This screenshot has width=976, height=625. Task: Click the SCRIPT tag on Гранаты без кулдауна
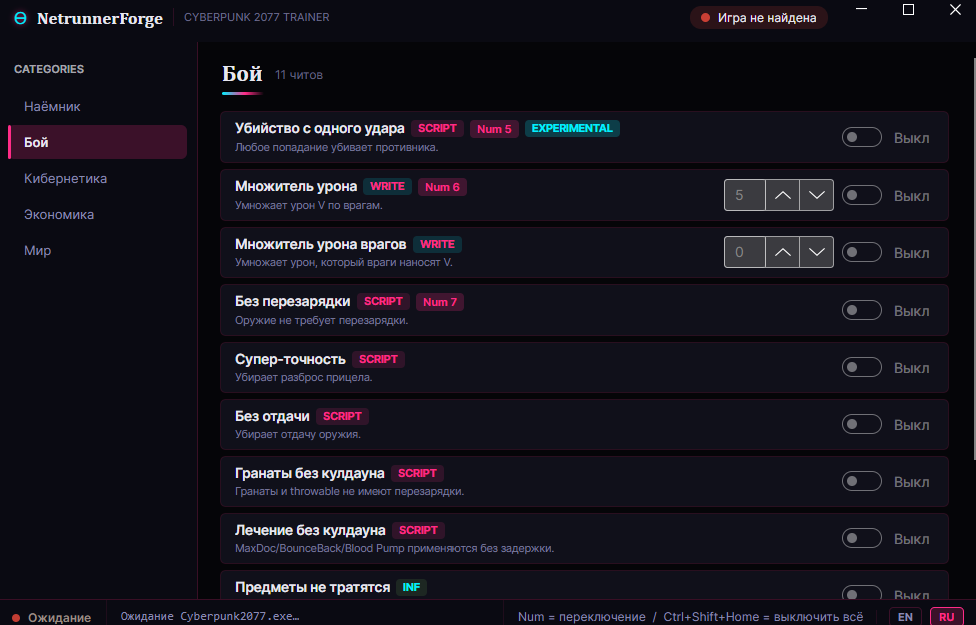[x=418, y=473]
